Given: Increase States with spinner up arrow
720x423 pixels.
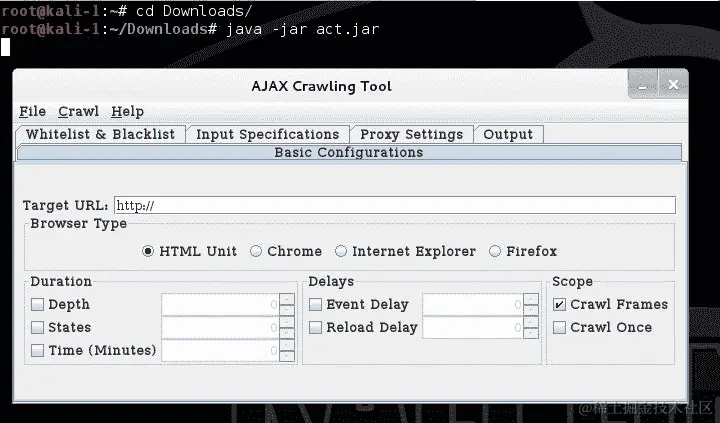Looking at the screenshot, I should point(287,322).
